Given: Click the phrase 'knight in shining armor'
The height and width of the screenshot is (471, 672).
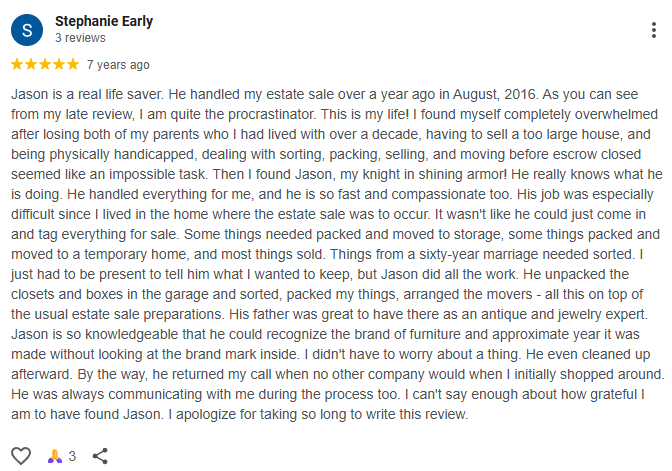Looking at the screenshot, I should [x=434, y=174].
